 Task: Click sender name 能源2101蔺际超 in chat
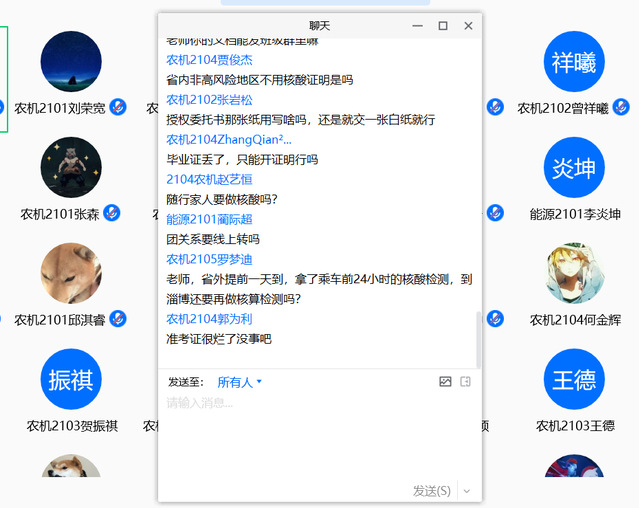point(209,220)
